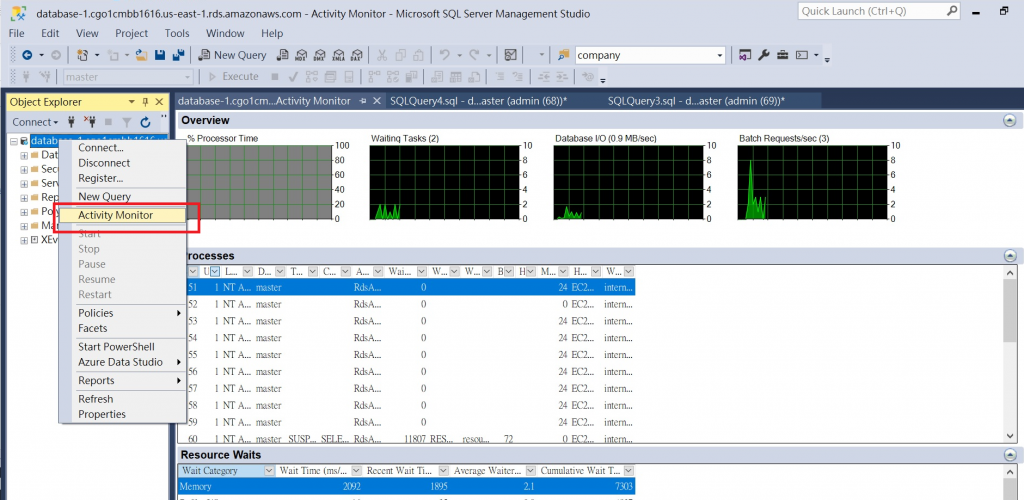Click the Open File folder icon

click(140, 55)
